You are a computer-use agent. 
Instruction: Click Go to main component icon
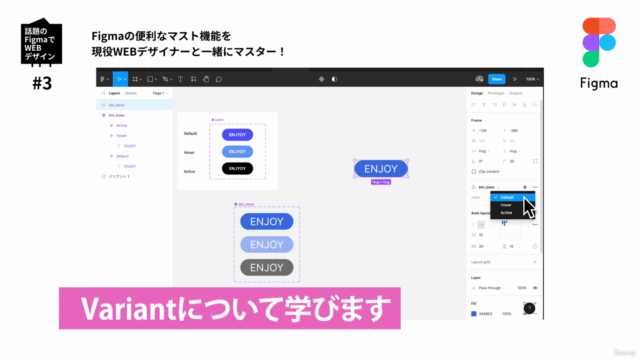coord(525,187)
